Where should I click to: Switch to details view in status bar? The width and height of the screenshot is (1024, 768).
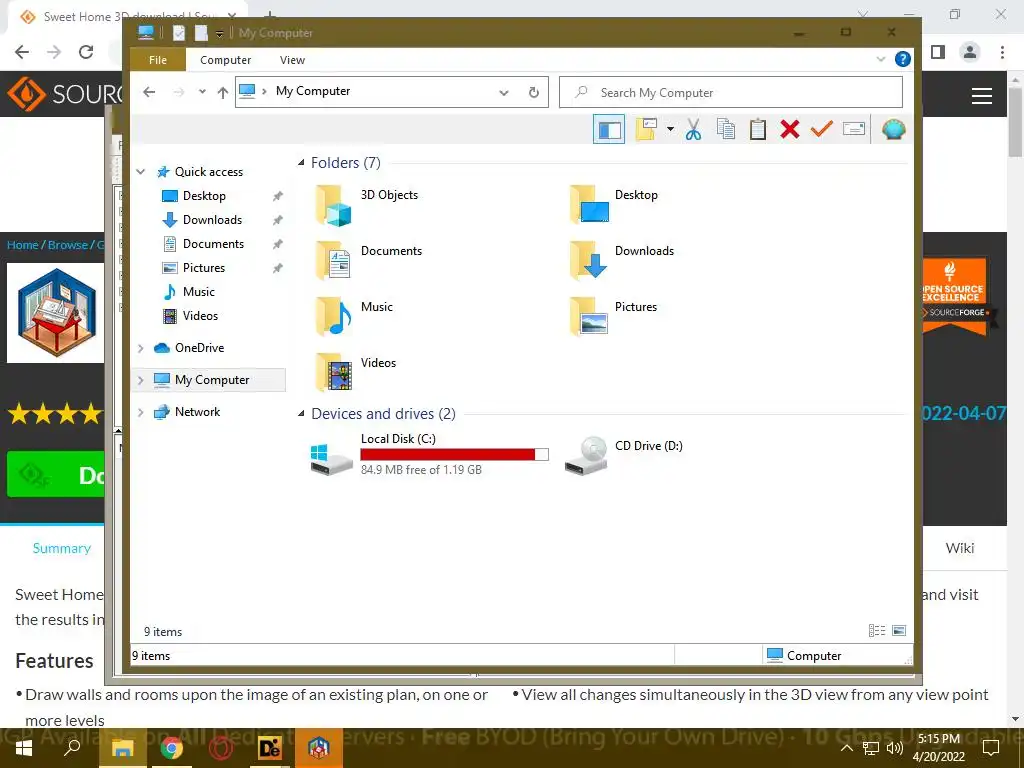pyautogui.click(x=876, y=630)
